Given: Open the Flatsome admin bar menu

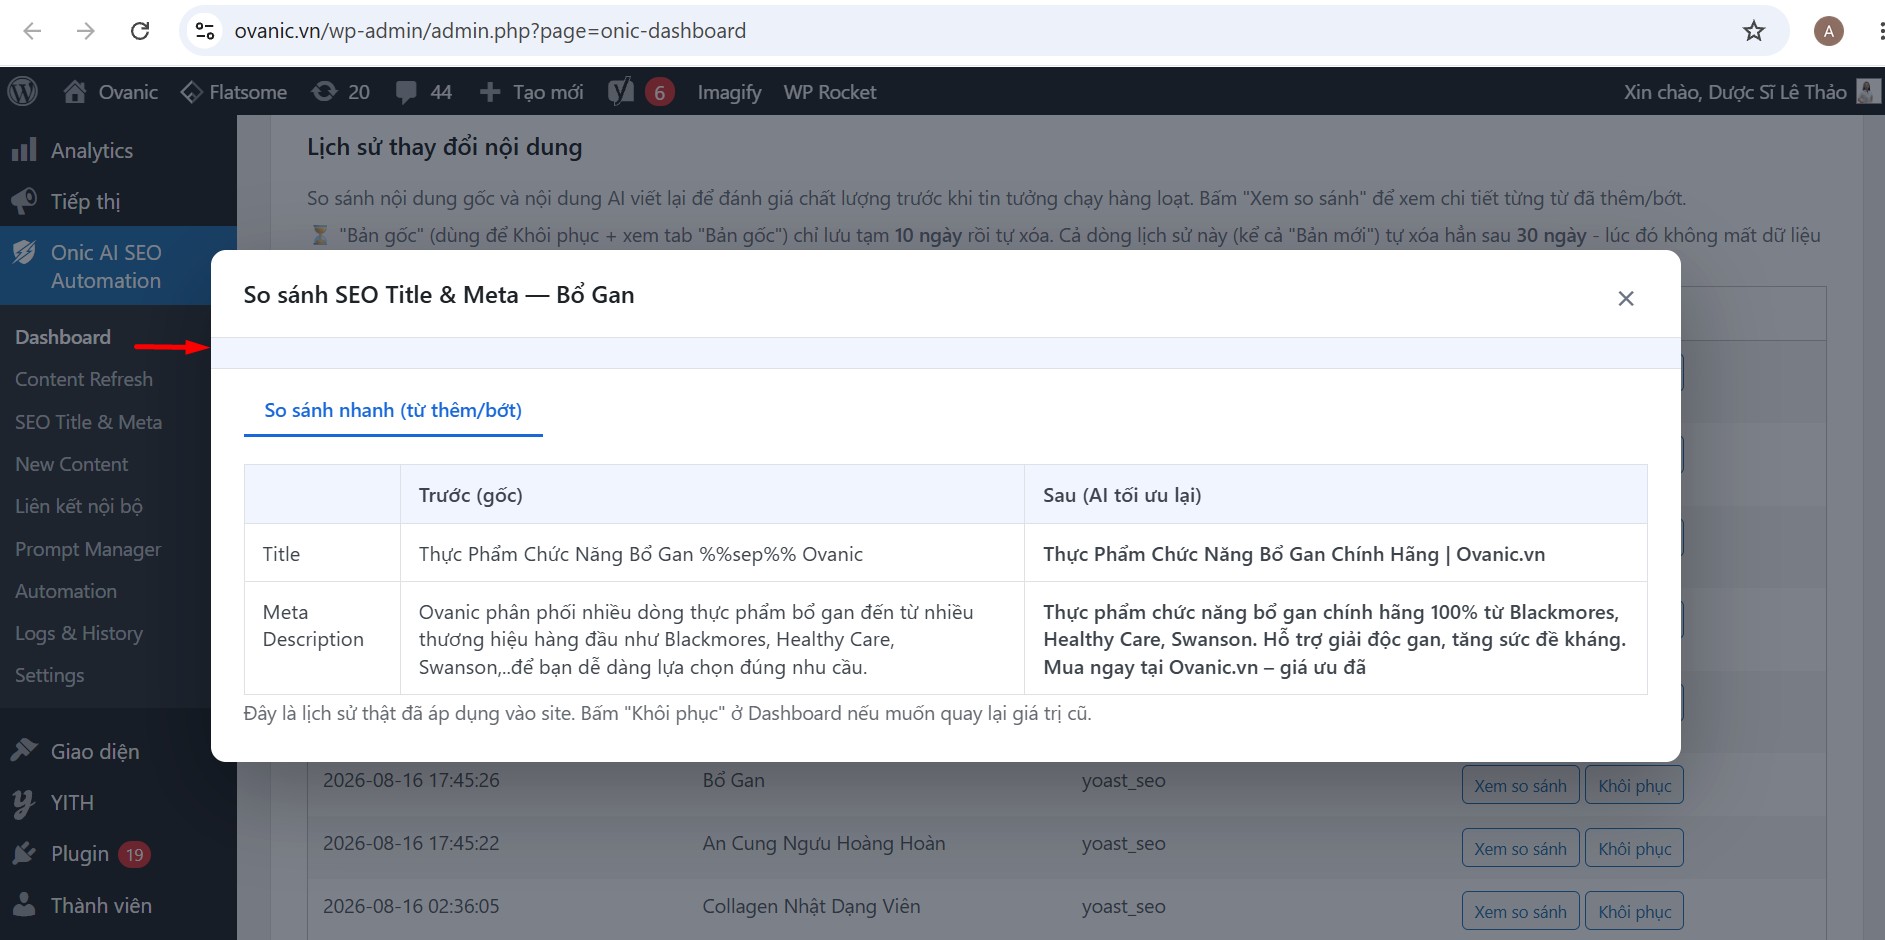Looking at the screenshot, I should click(234, 92).
